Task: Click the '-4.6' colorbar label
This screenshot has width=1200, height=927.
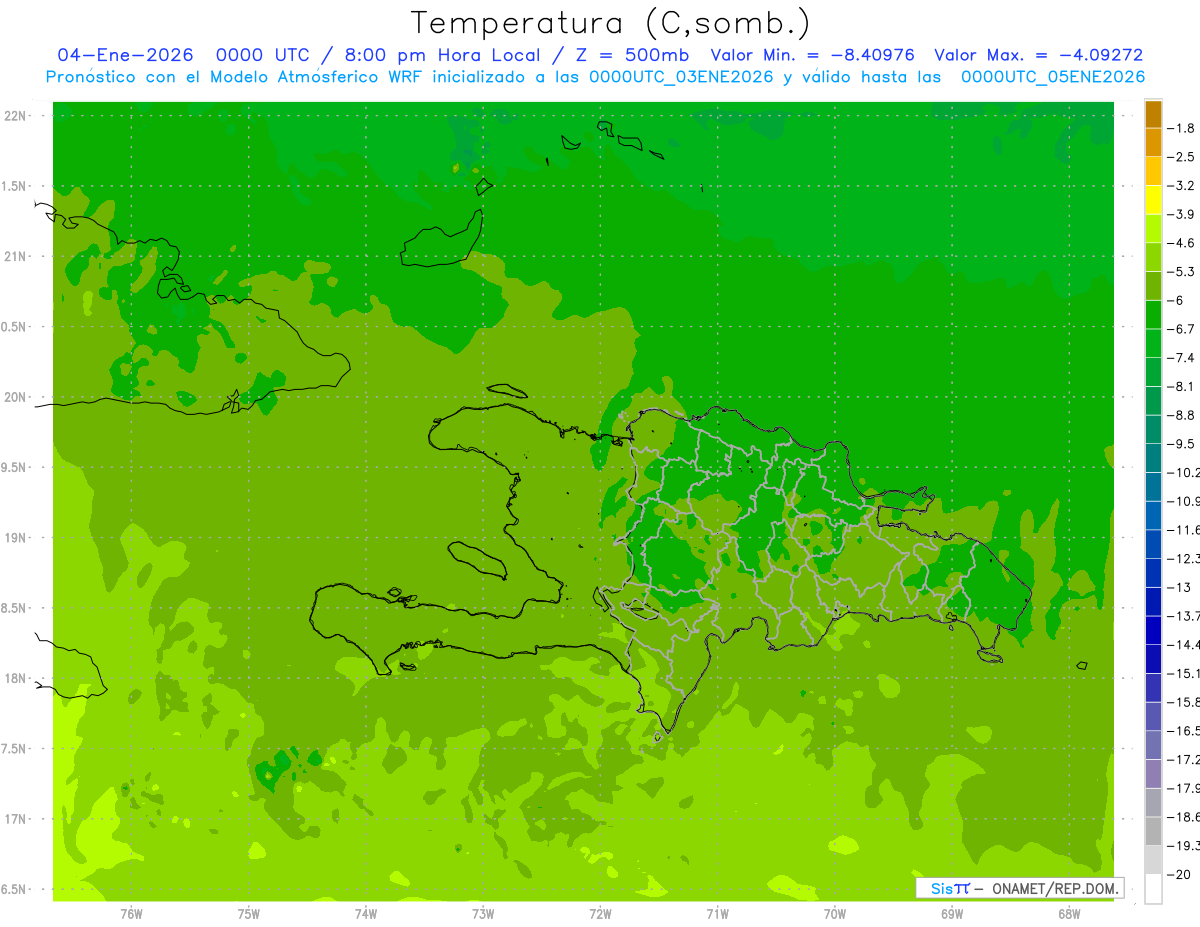Action: click(1180, 243)
